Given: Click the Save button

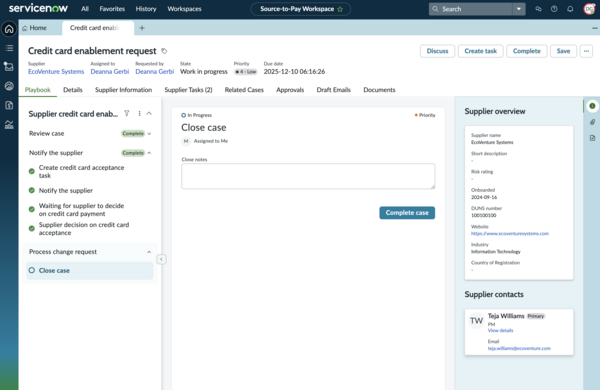Looking at the screenshot, I should tap(563, 51).
